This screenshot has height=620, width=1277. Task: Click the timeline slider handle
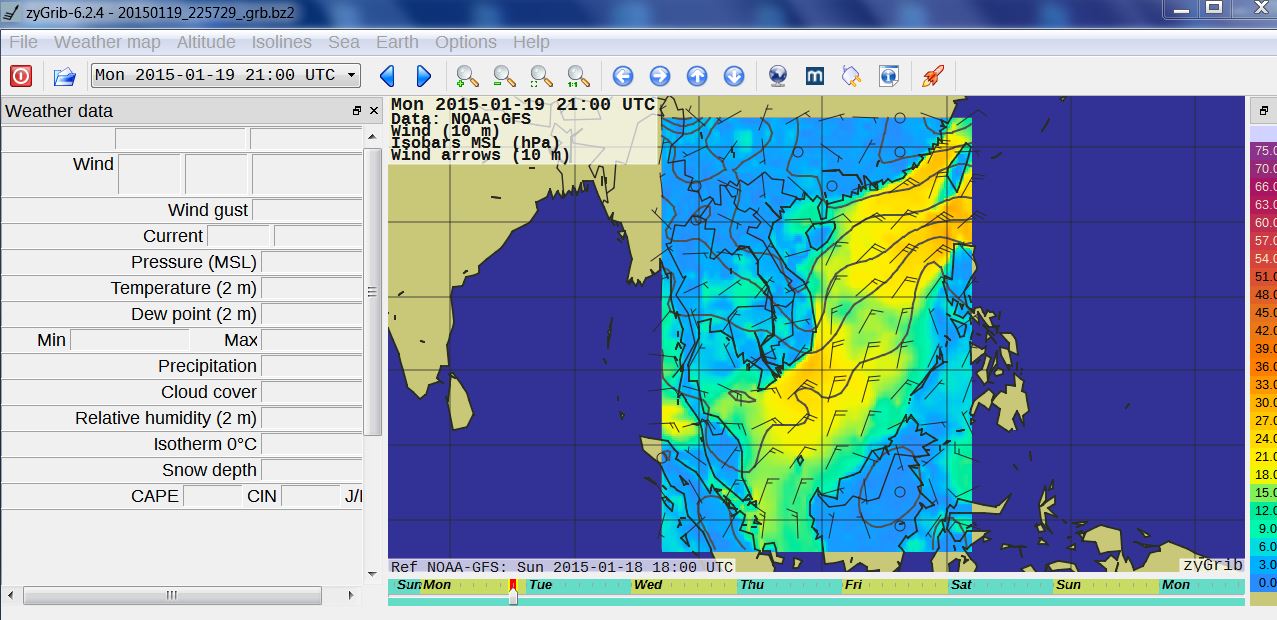(513, 595)
